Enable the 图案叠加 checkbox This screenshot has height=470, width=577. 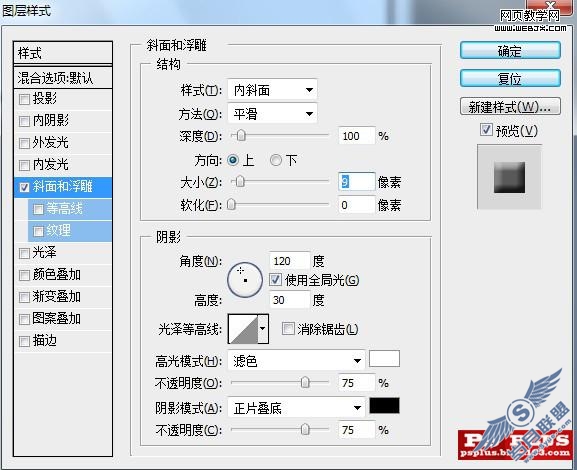24,319
